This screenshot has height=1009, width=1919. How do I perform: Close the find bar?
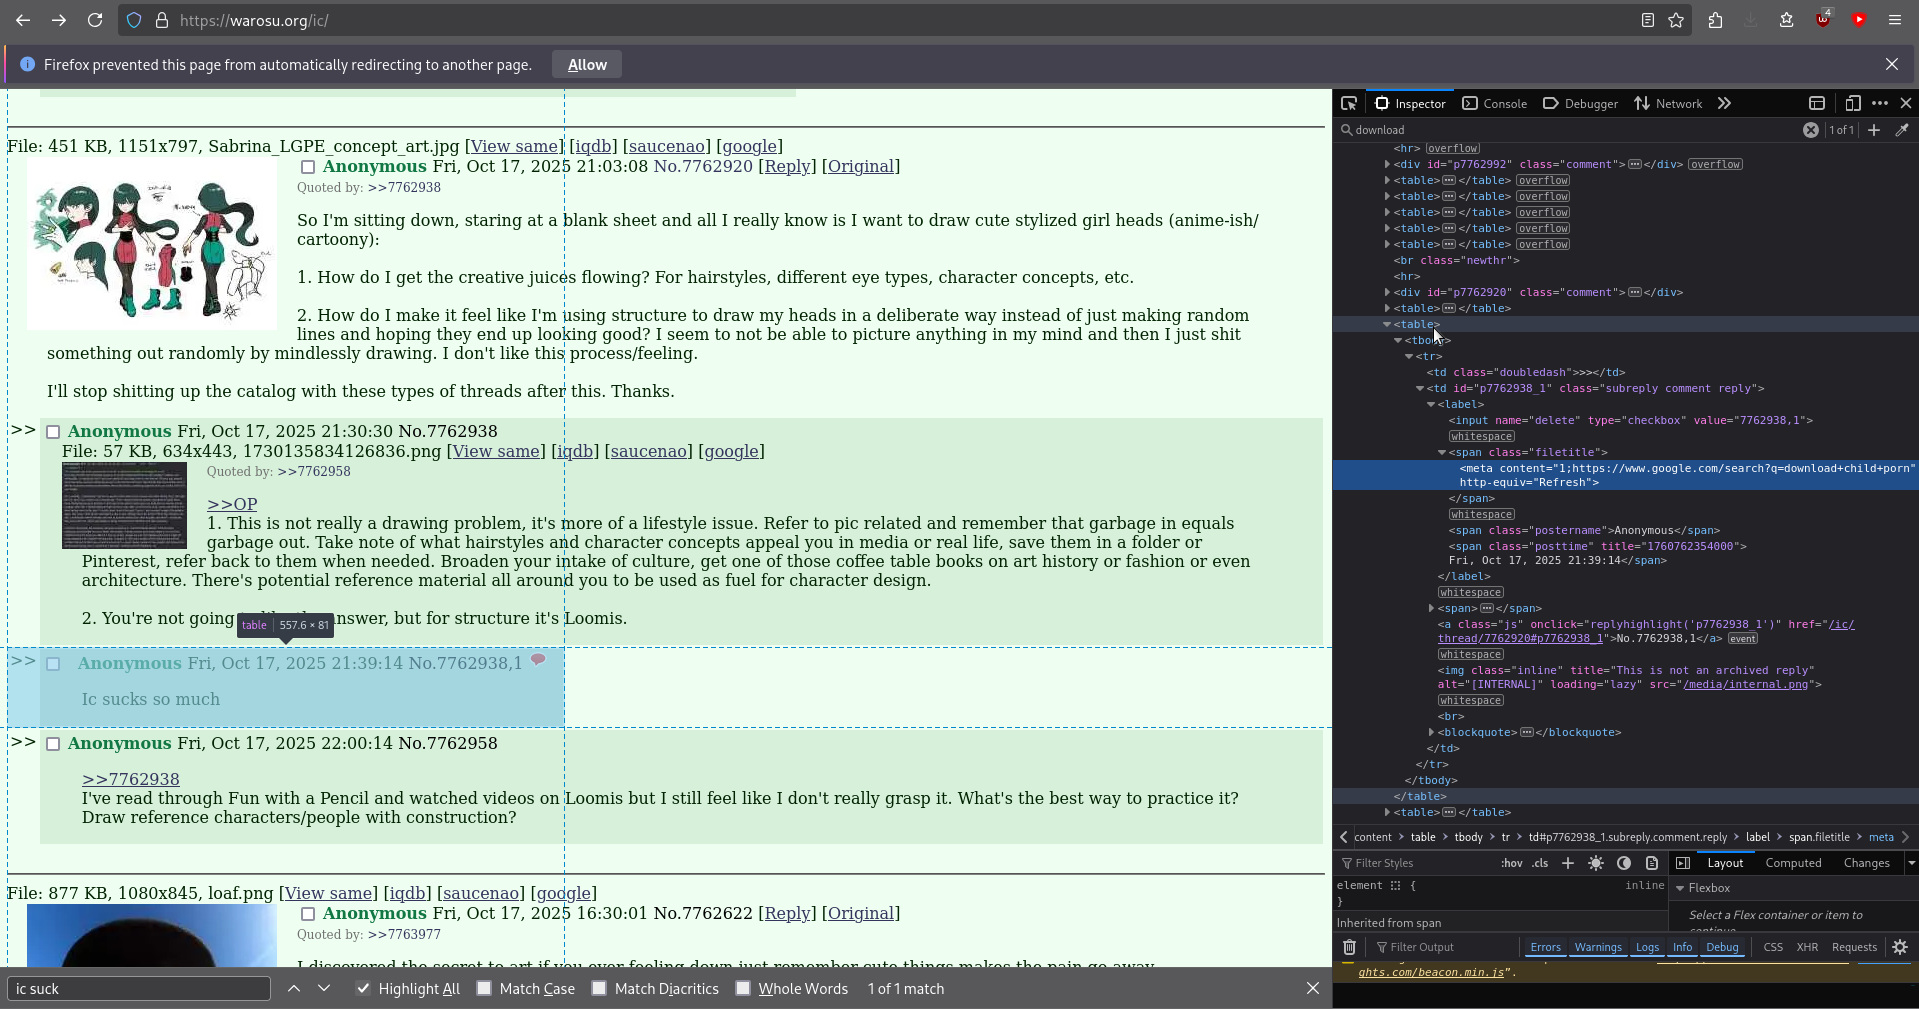click(x=1313, y=988)
